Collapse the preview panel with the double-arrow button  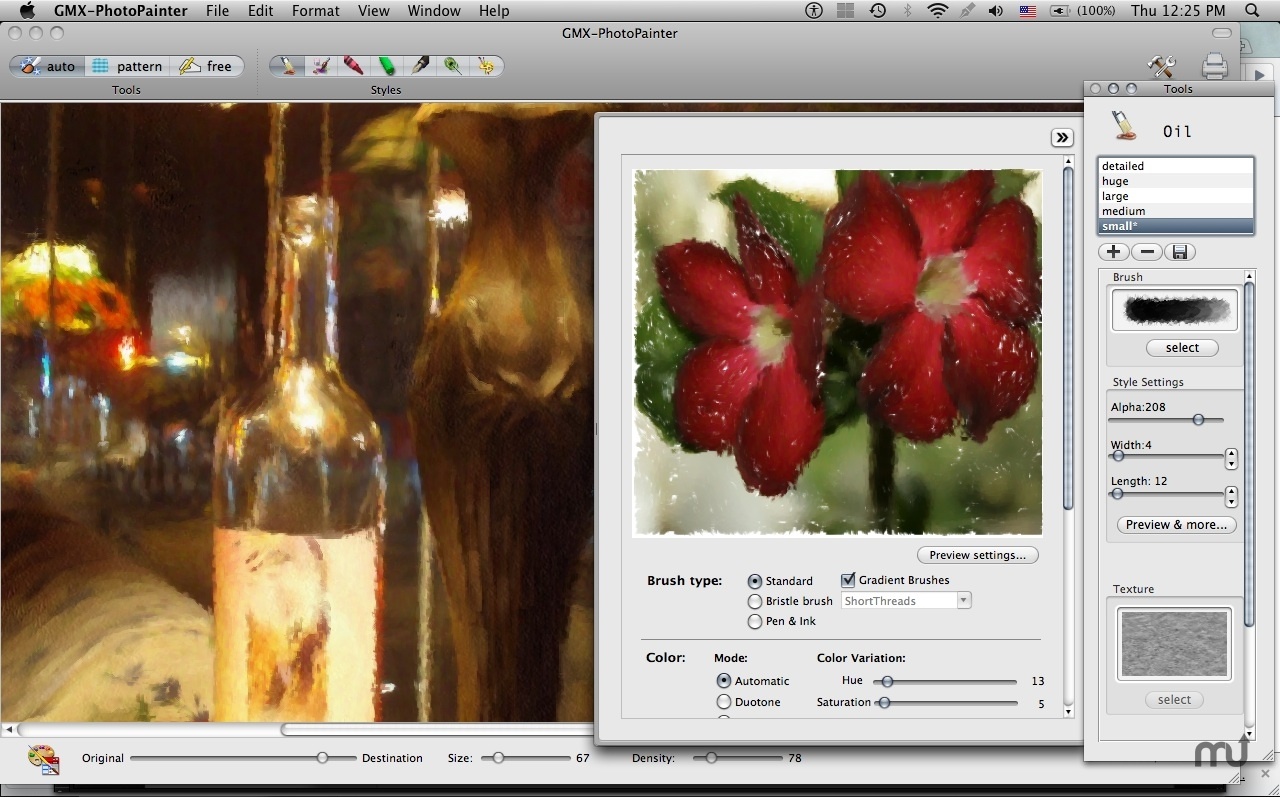(x=1062, y=138)
